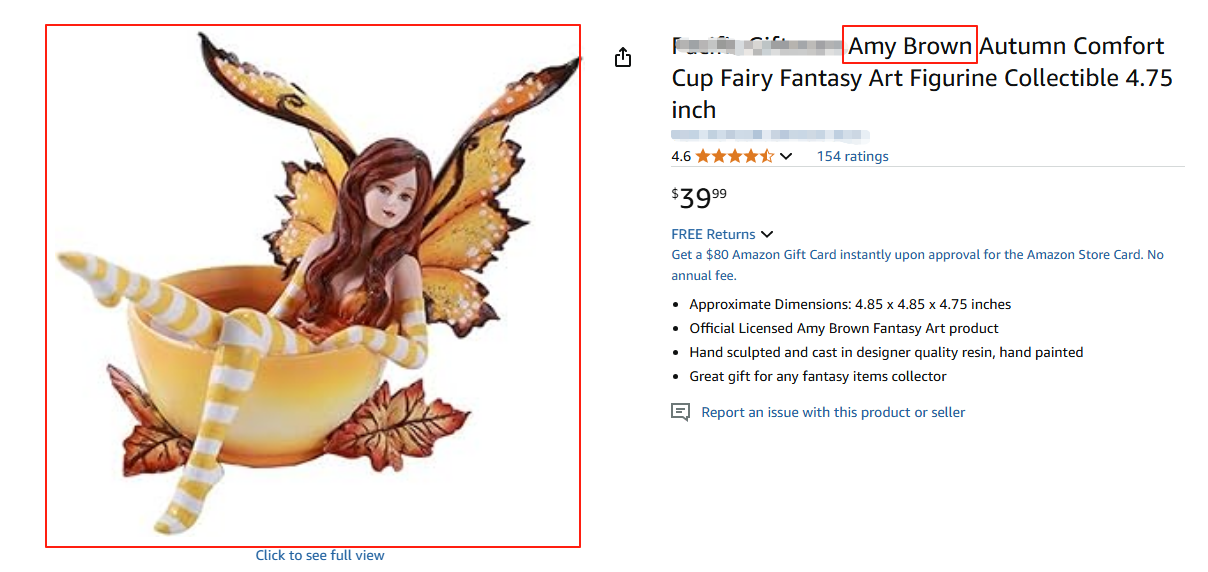Open the 154 ratings link
This screenshot has height=572, width=1208.
[x=852, y=156]
